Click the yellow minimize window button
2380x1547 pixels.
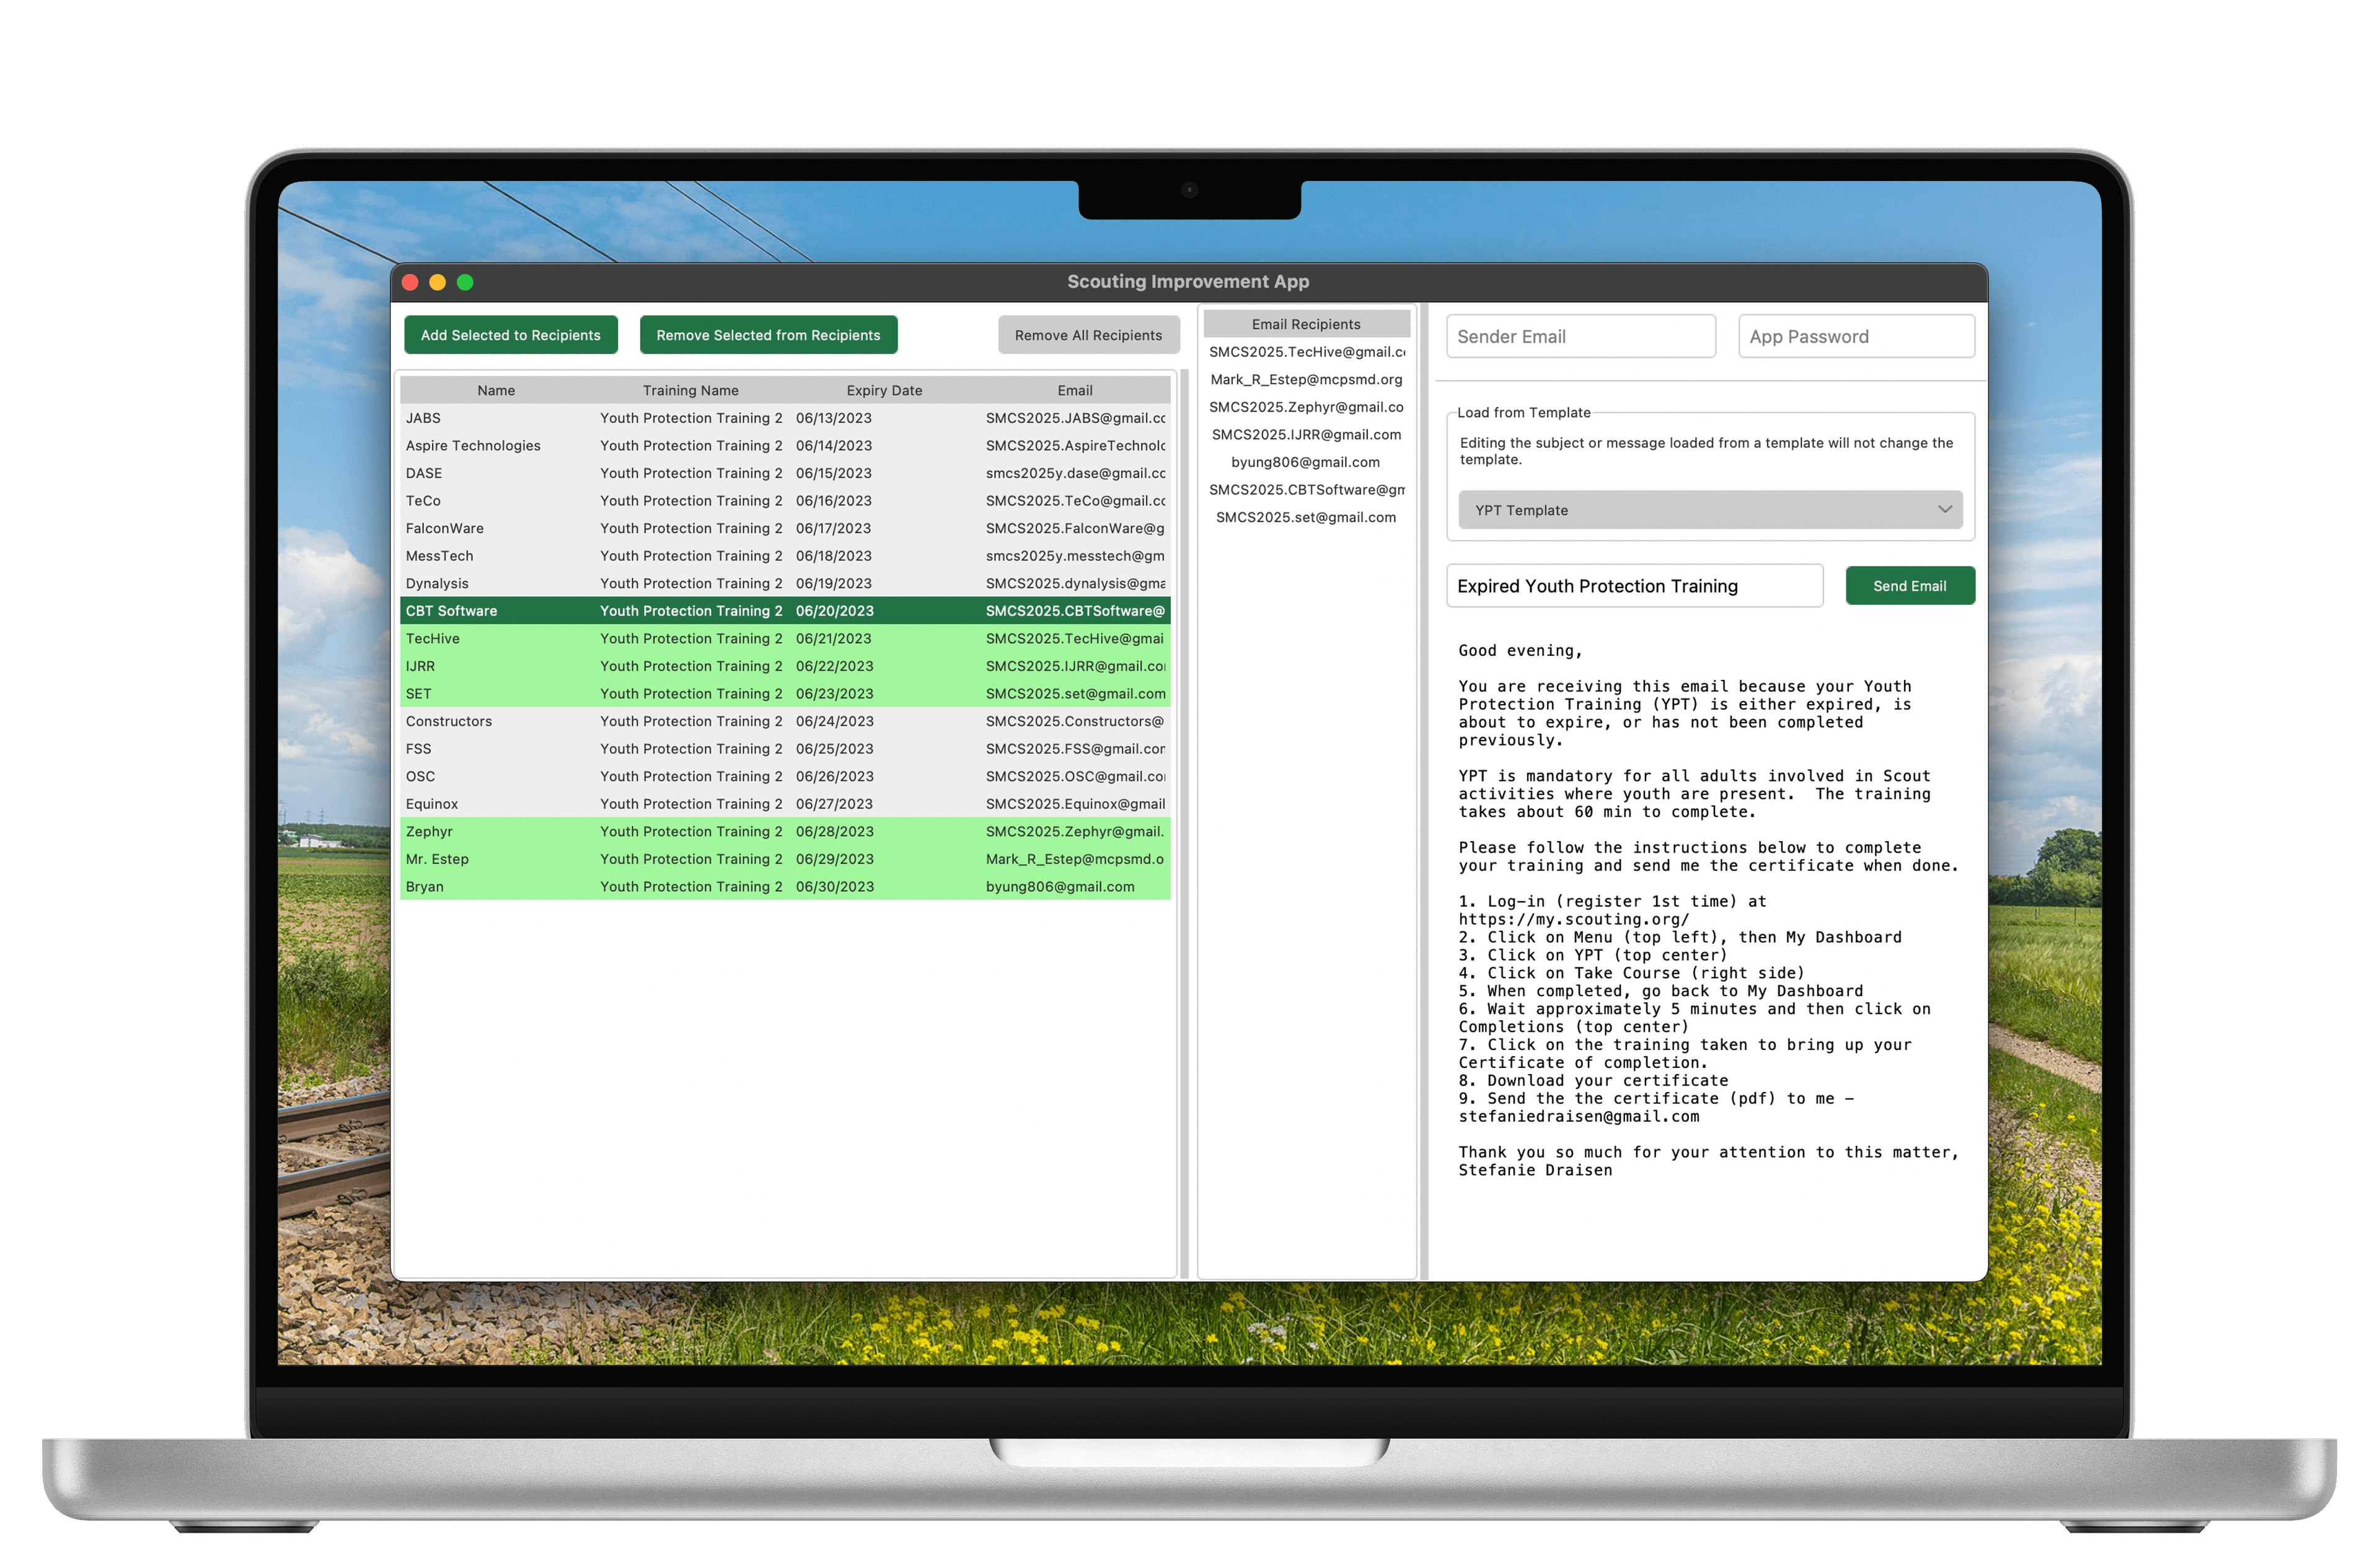437,283
